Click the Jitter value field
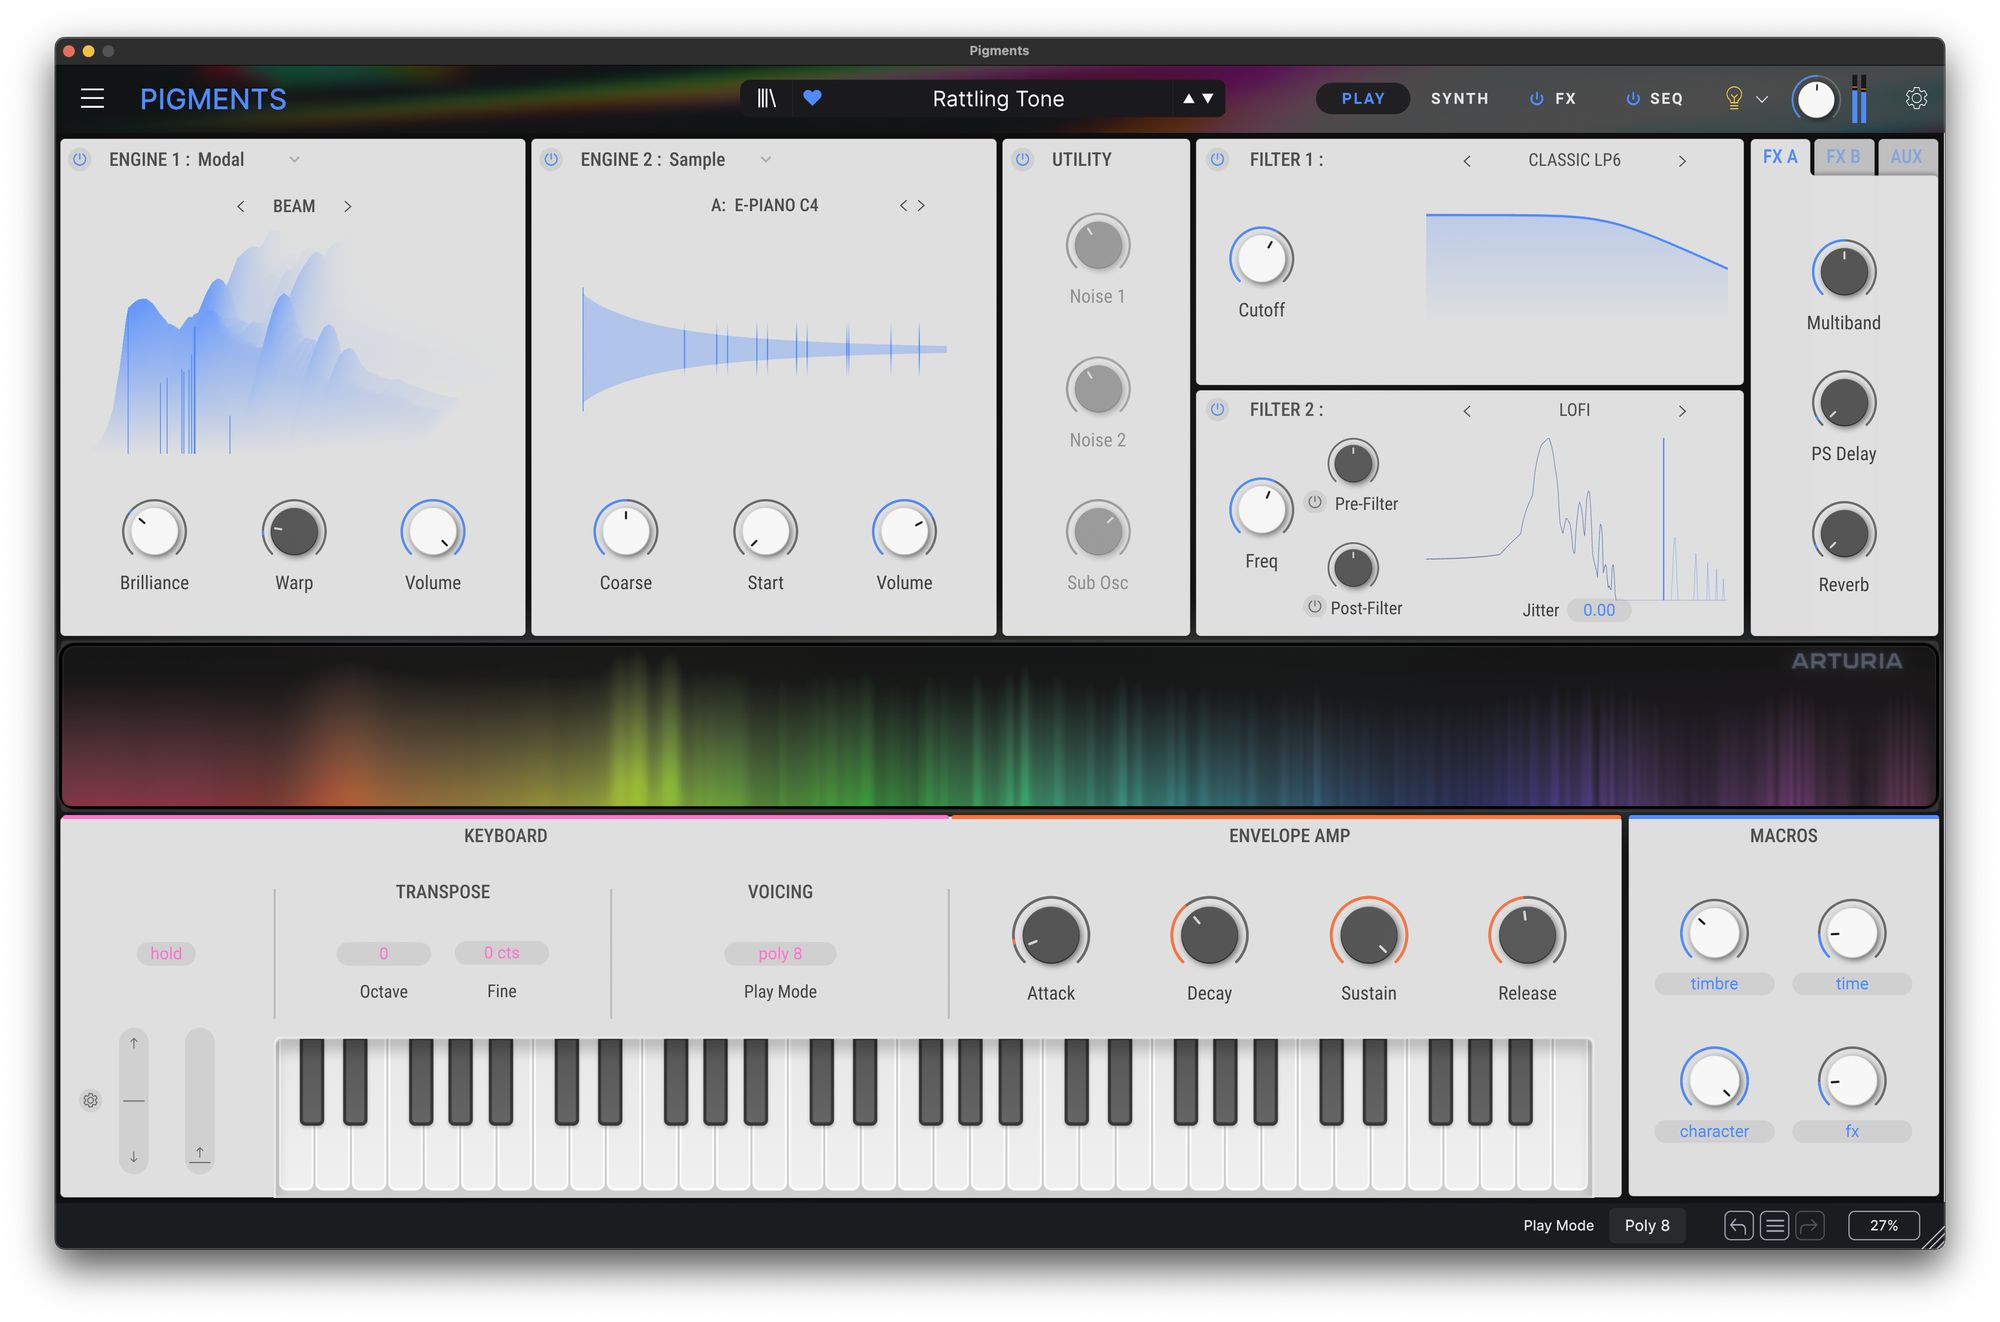Image resolution: width=2000 pixels, height=1322 pixels. click(1598, 610)
